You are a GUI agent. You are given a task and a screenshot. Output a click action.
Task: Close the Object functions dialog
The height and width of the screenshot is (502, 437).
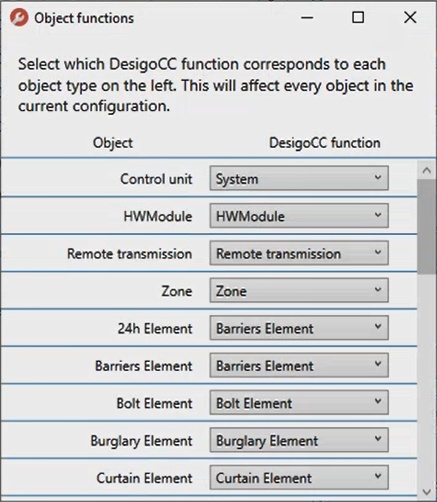(x=410, y=18)
